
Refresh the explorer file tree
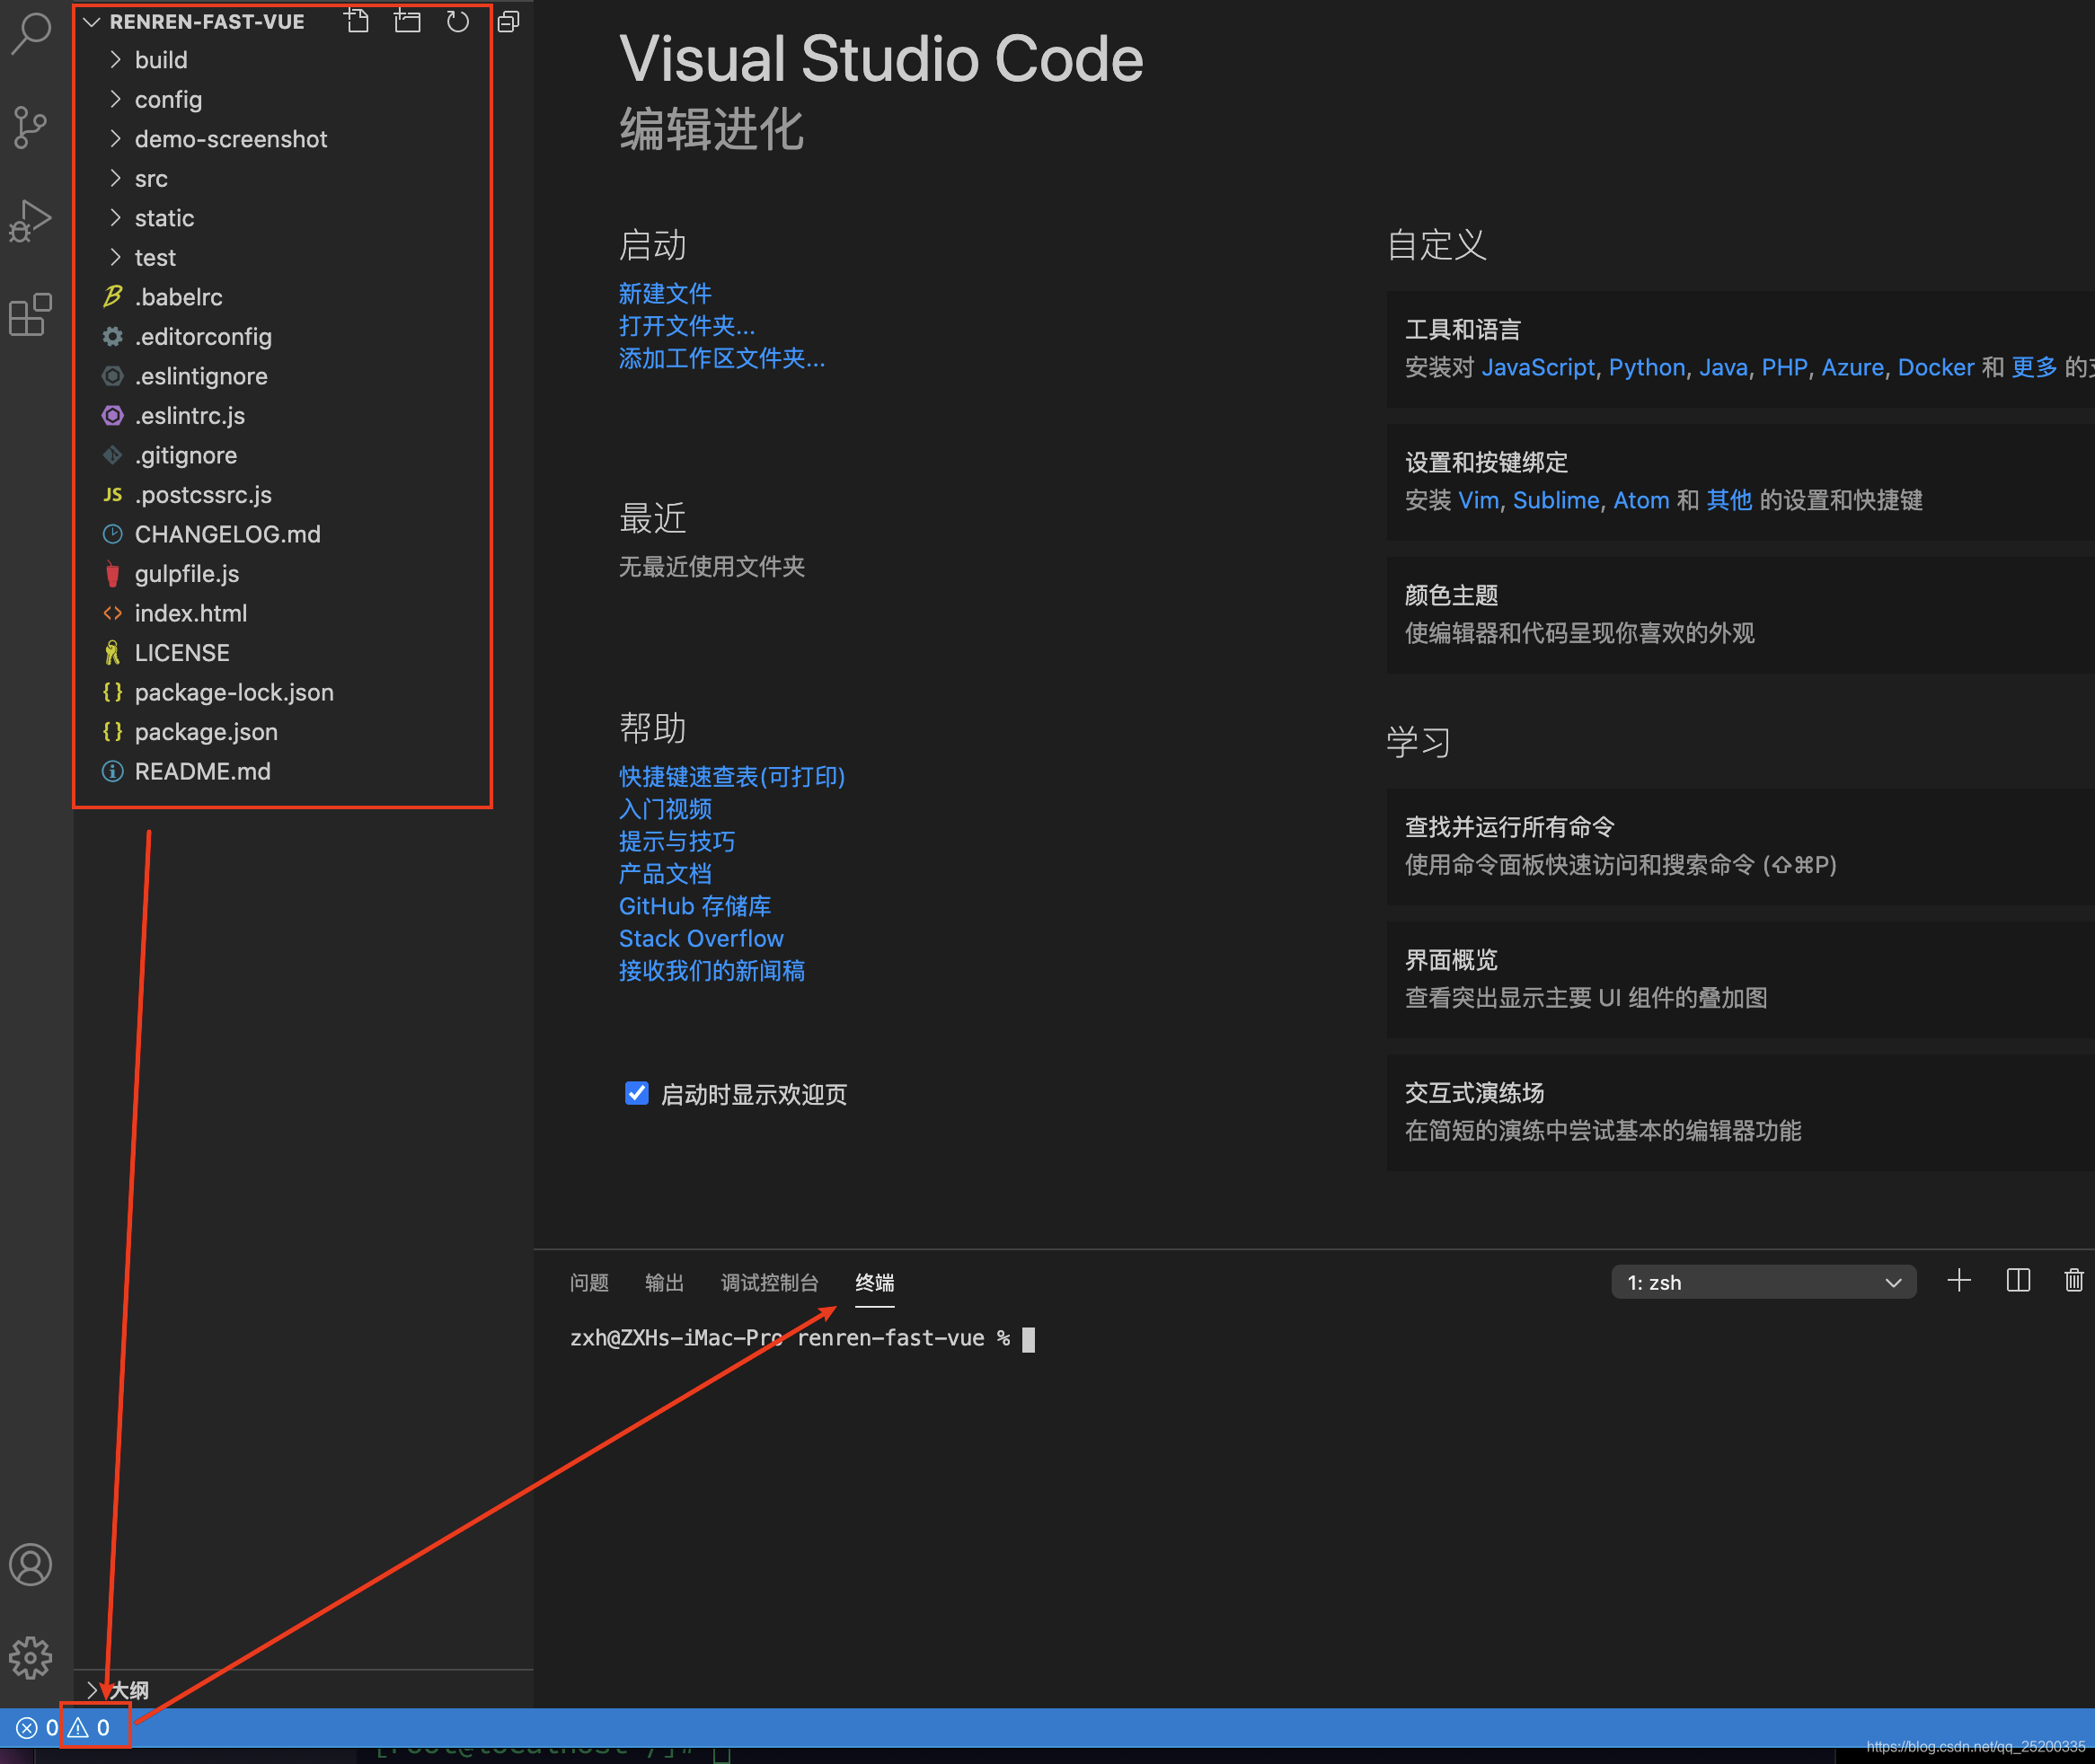[458, 21]
